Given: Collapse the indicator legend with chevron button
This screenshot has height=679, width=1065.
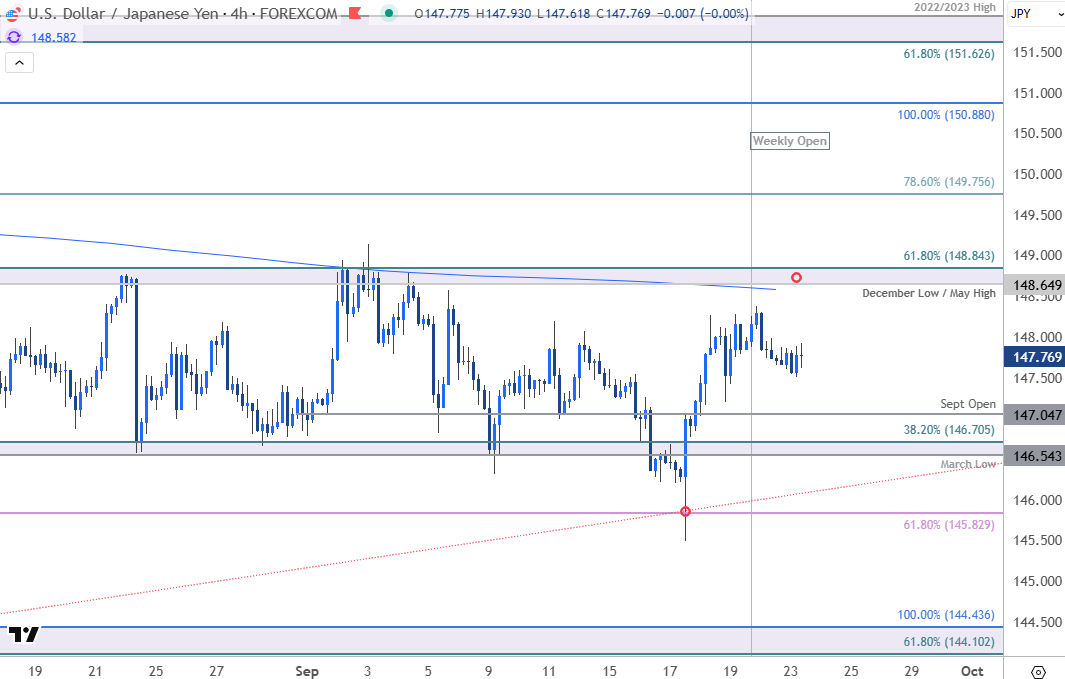Looking at the screenshot, I should click(20, 63).
